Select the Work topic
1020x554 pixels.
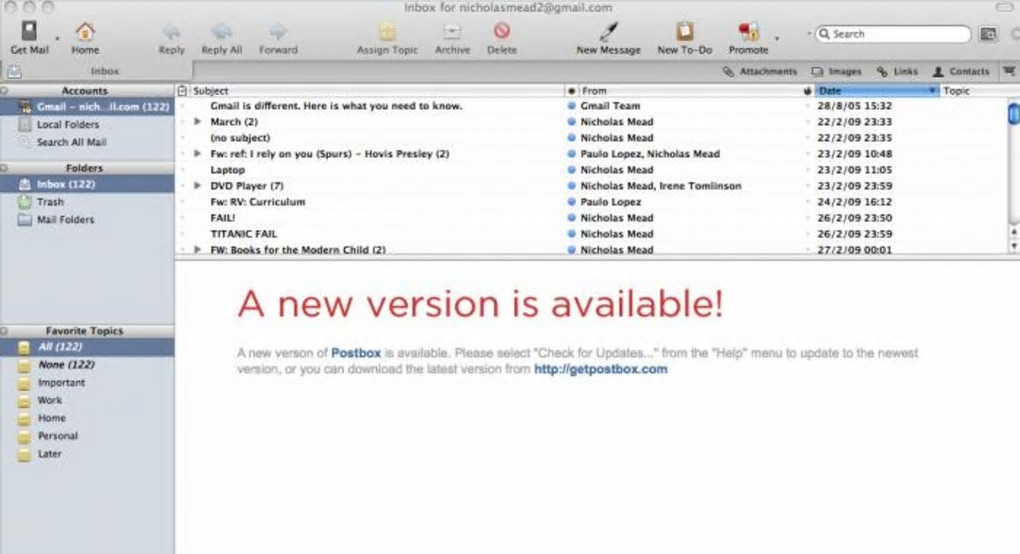[x=49, y=400]
